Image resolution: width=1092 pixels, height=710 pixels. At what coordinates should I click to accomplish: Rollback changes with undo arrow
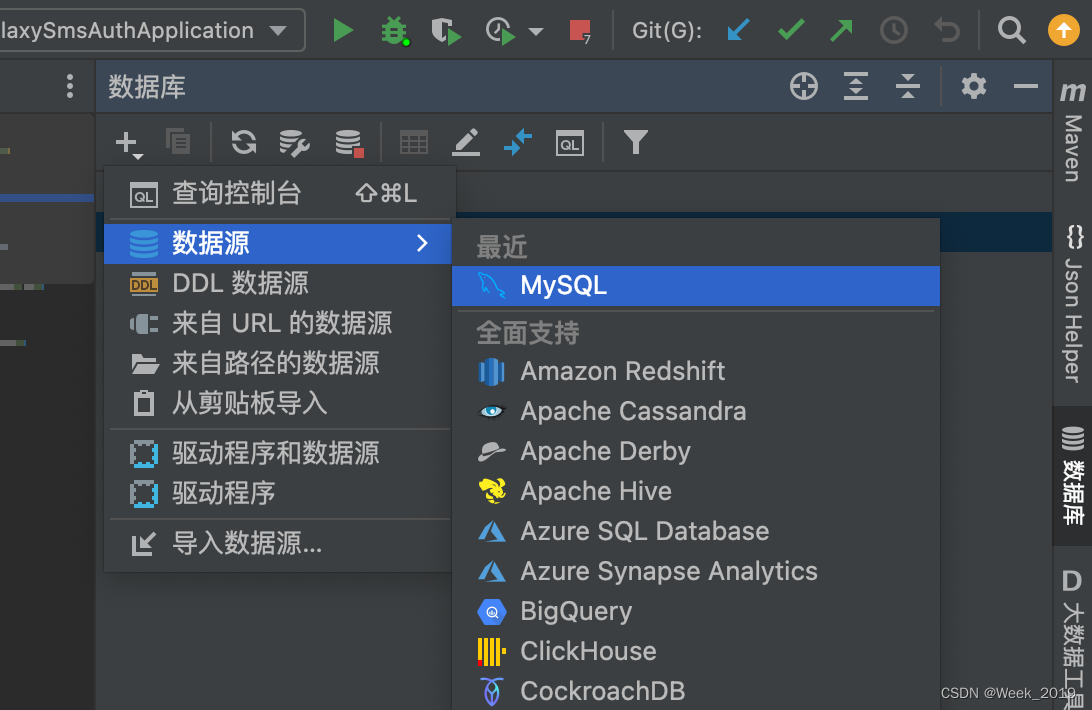(947, 31)
